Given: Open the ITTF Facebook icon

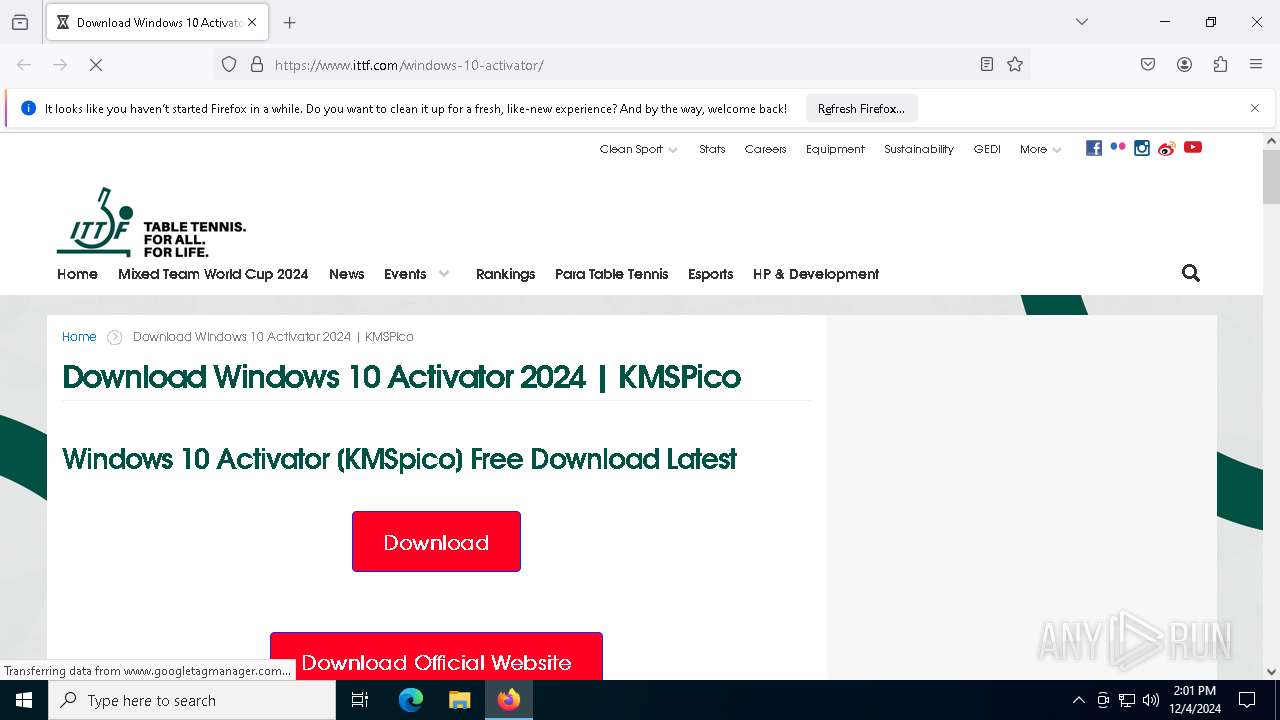Looking at the screenshot, I should pos(1094,148).
